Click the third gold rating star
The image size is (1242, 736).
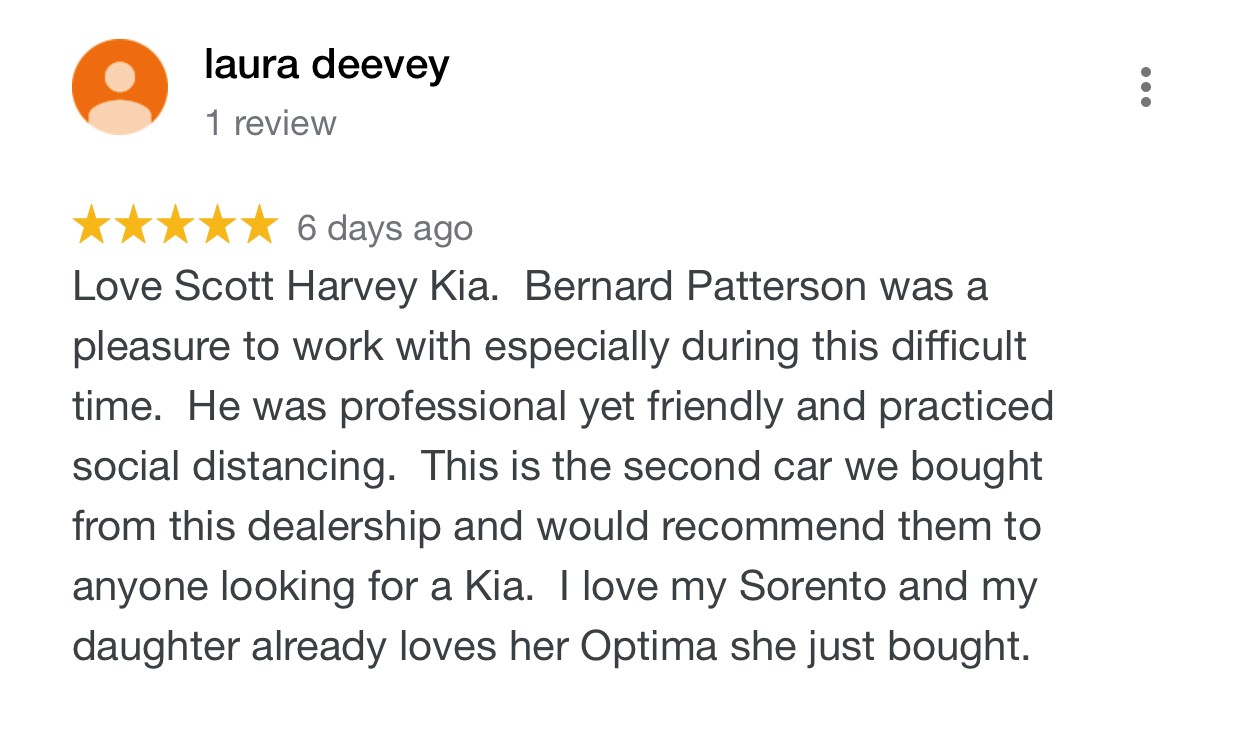pyautogui.click(x=175, y=227)
